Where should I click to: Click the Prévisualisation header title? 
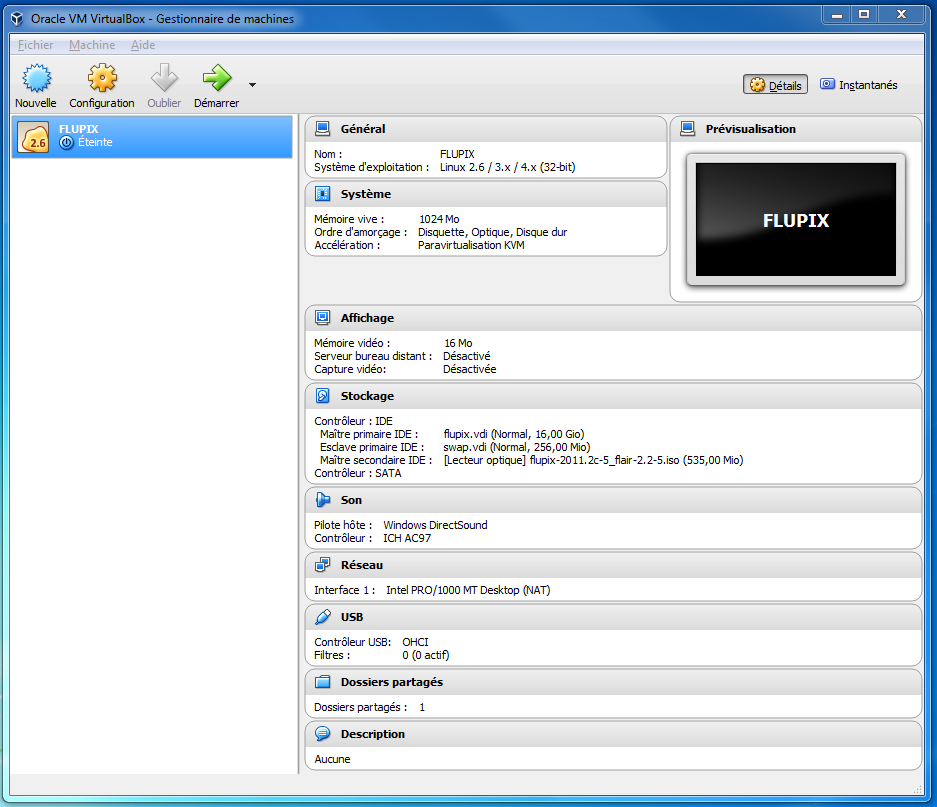pos(751,129)
